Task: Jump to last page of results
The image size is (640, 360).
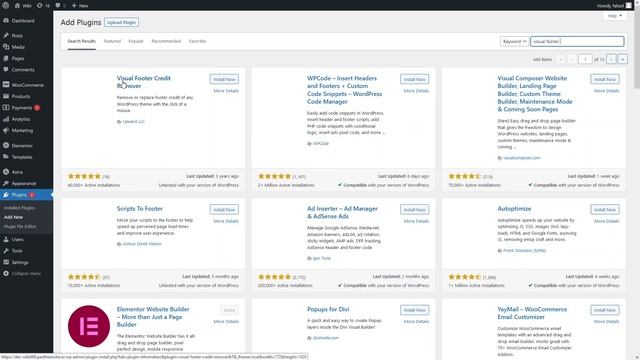Action: tap(622, 60)
